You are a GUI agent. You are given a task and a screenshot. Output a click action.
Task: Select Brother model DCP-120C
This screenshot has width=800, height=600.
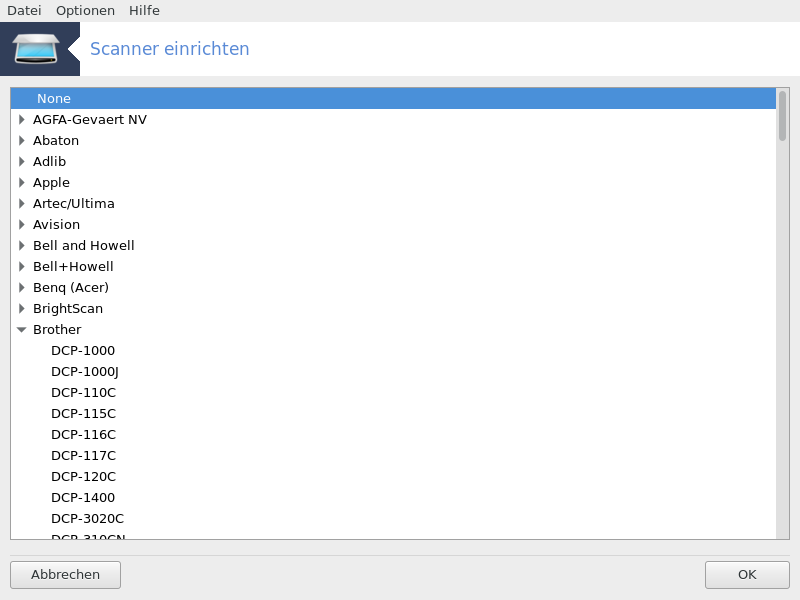click(x=83, y=477)
